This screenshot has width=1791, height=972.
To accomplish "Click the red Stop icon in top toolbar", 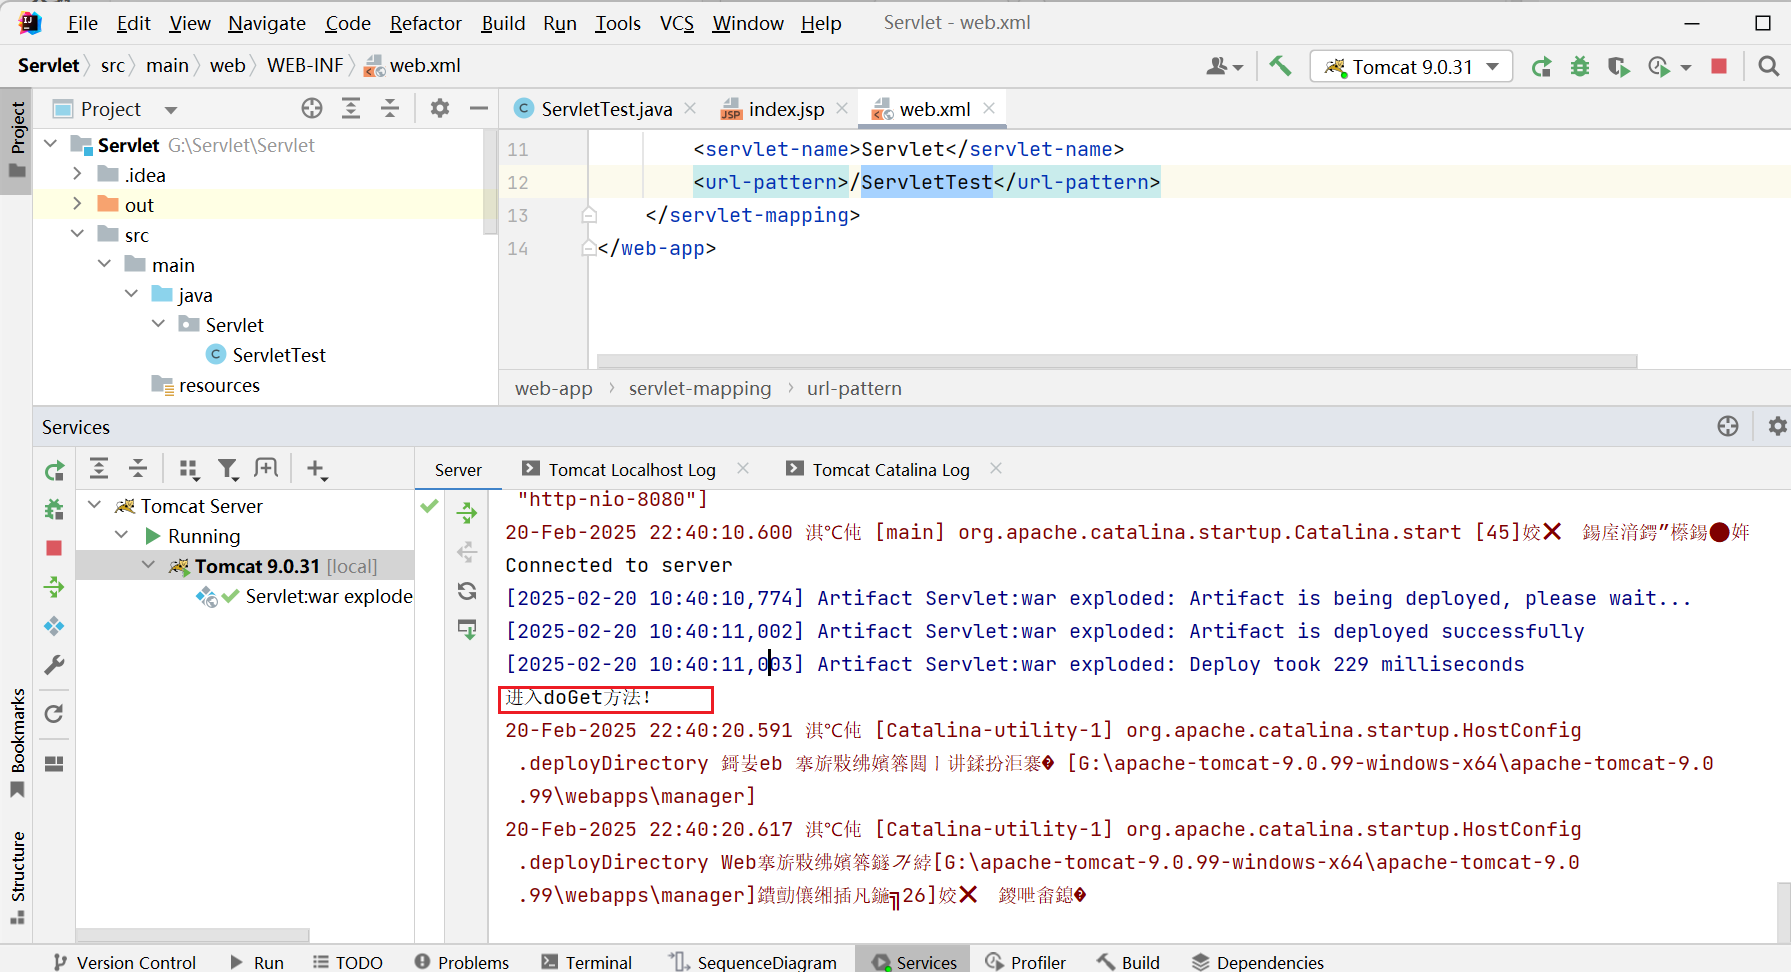I will (x=1719, y=66).
